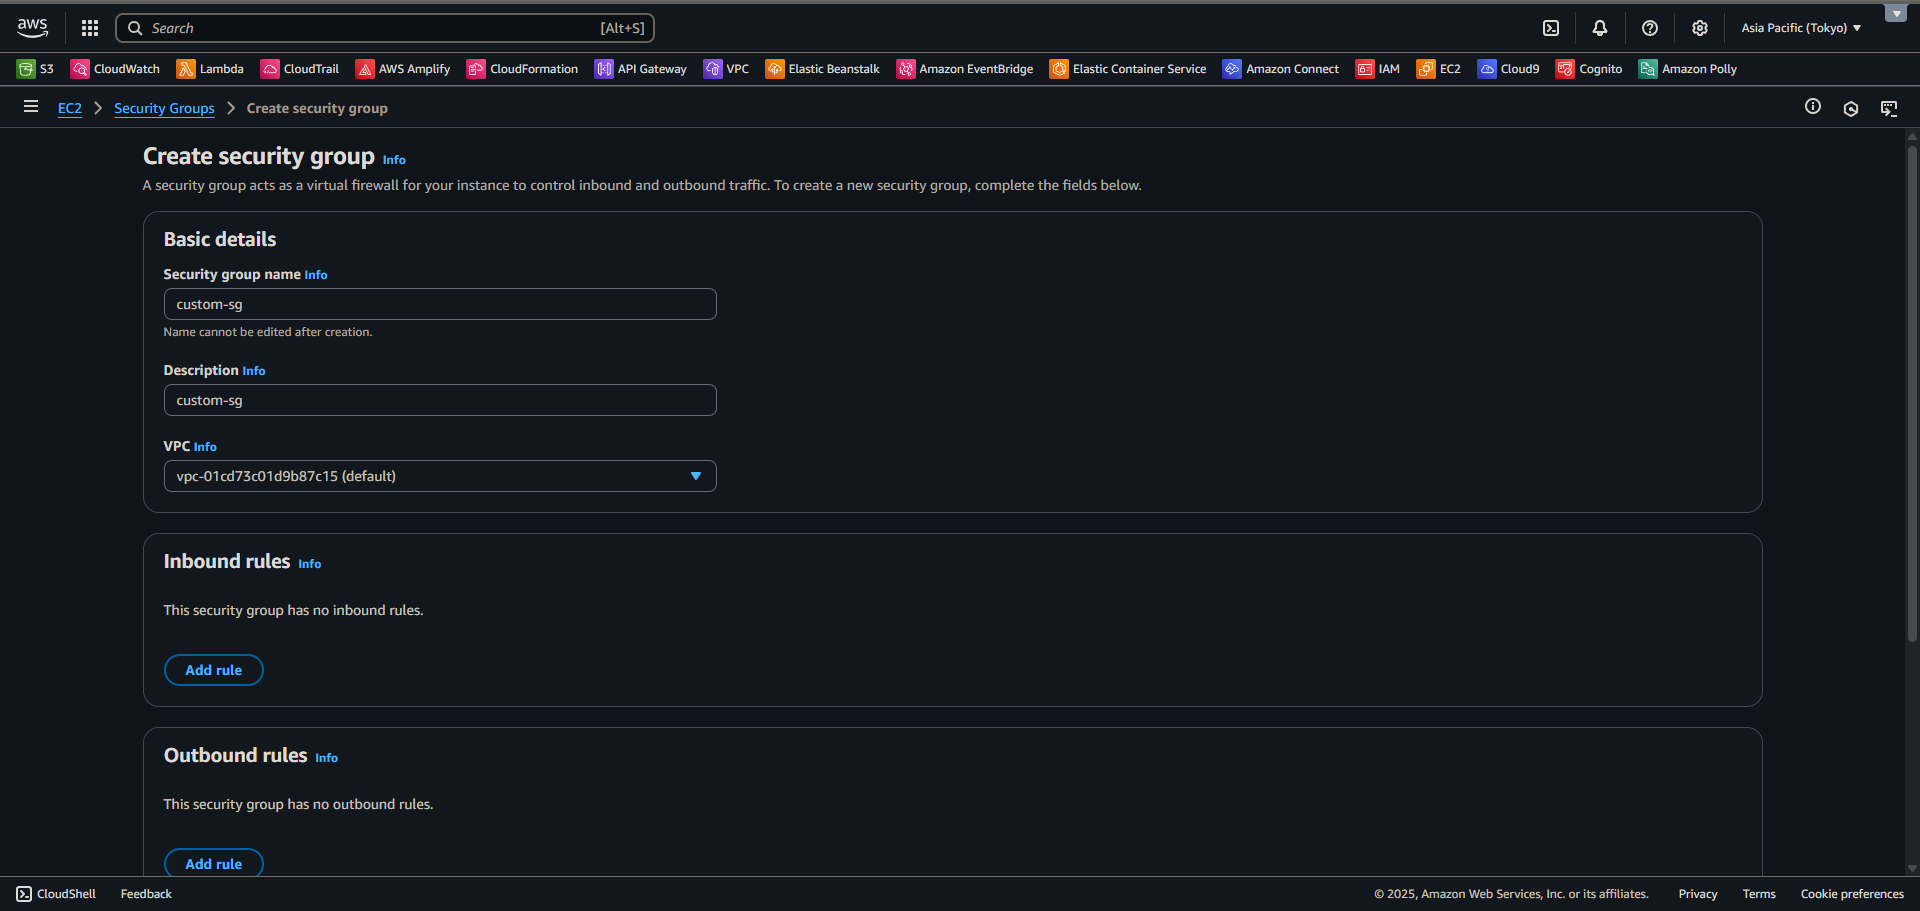Open Terms link in footer
Screen dimensions: 1920x911
click(x=1759, y=894)
